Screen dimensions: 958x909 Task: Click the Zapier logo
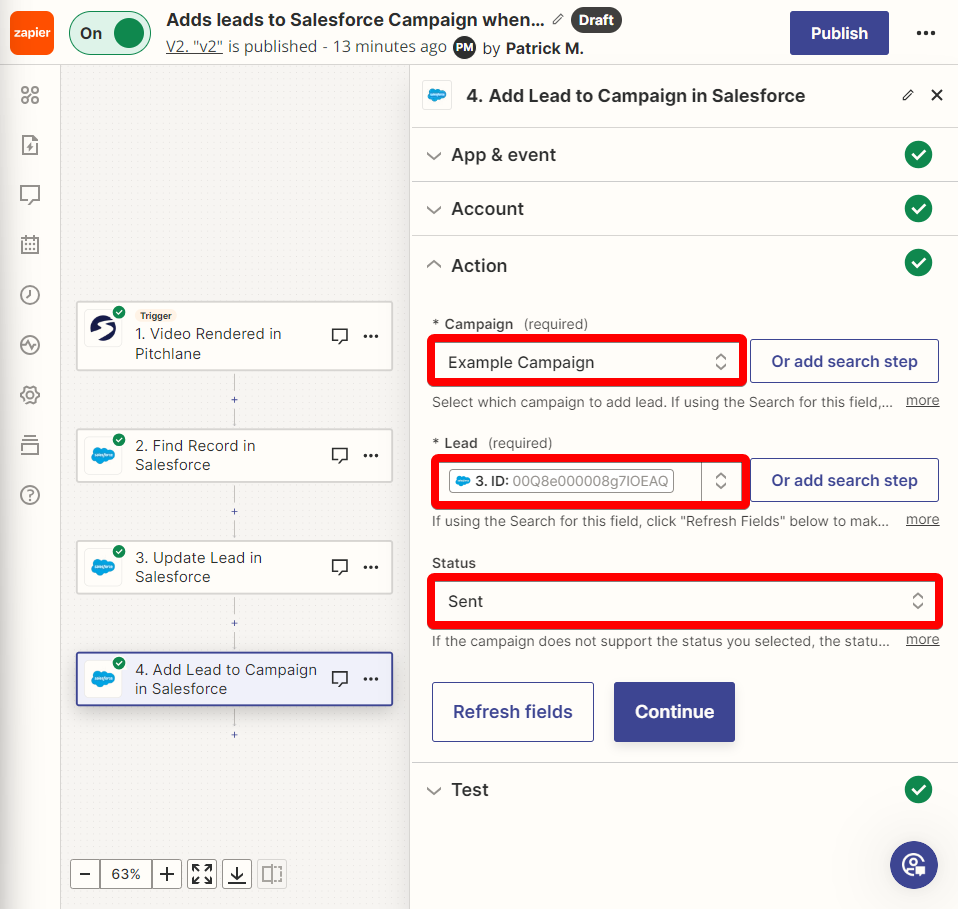[x=32, y=33]
